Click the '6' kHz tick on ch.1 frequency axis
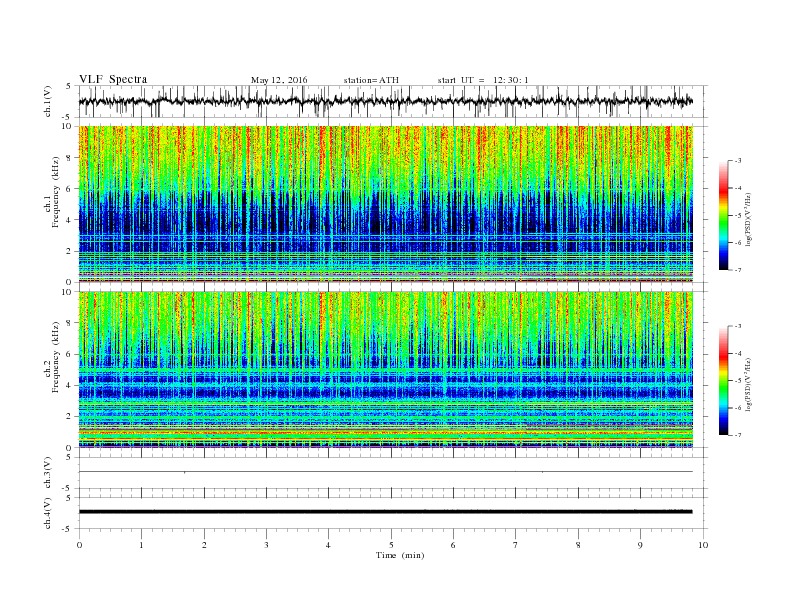 (x=70, y=189)
